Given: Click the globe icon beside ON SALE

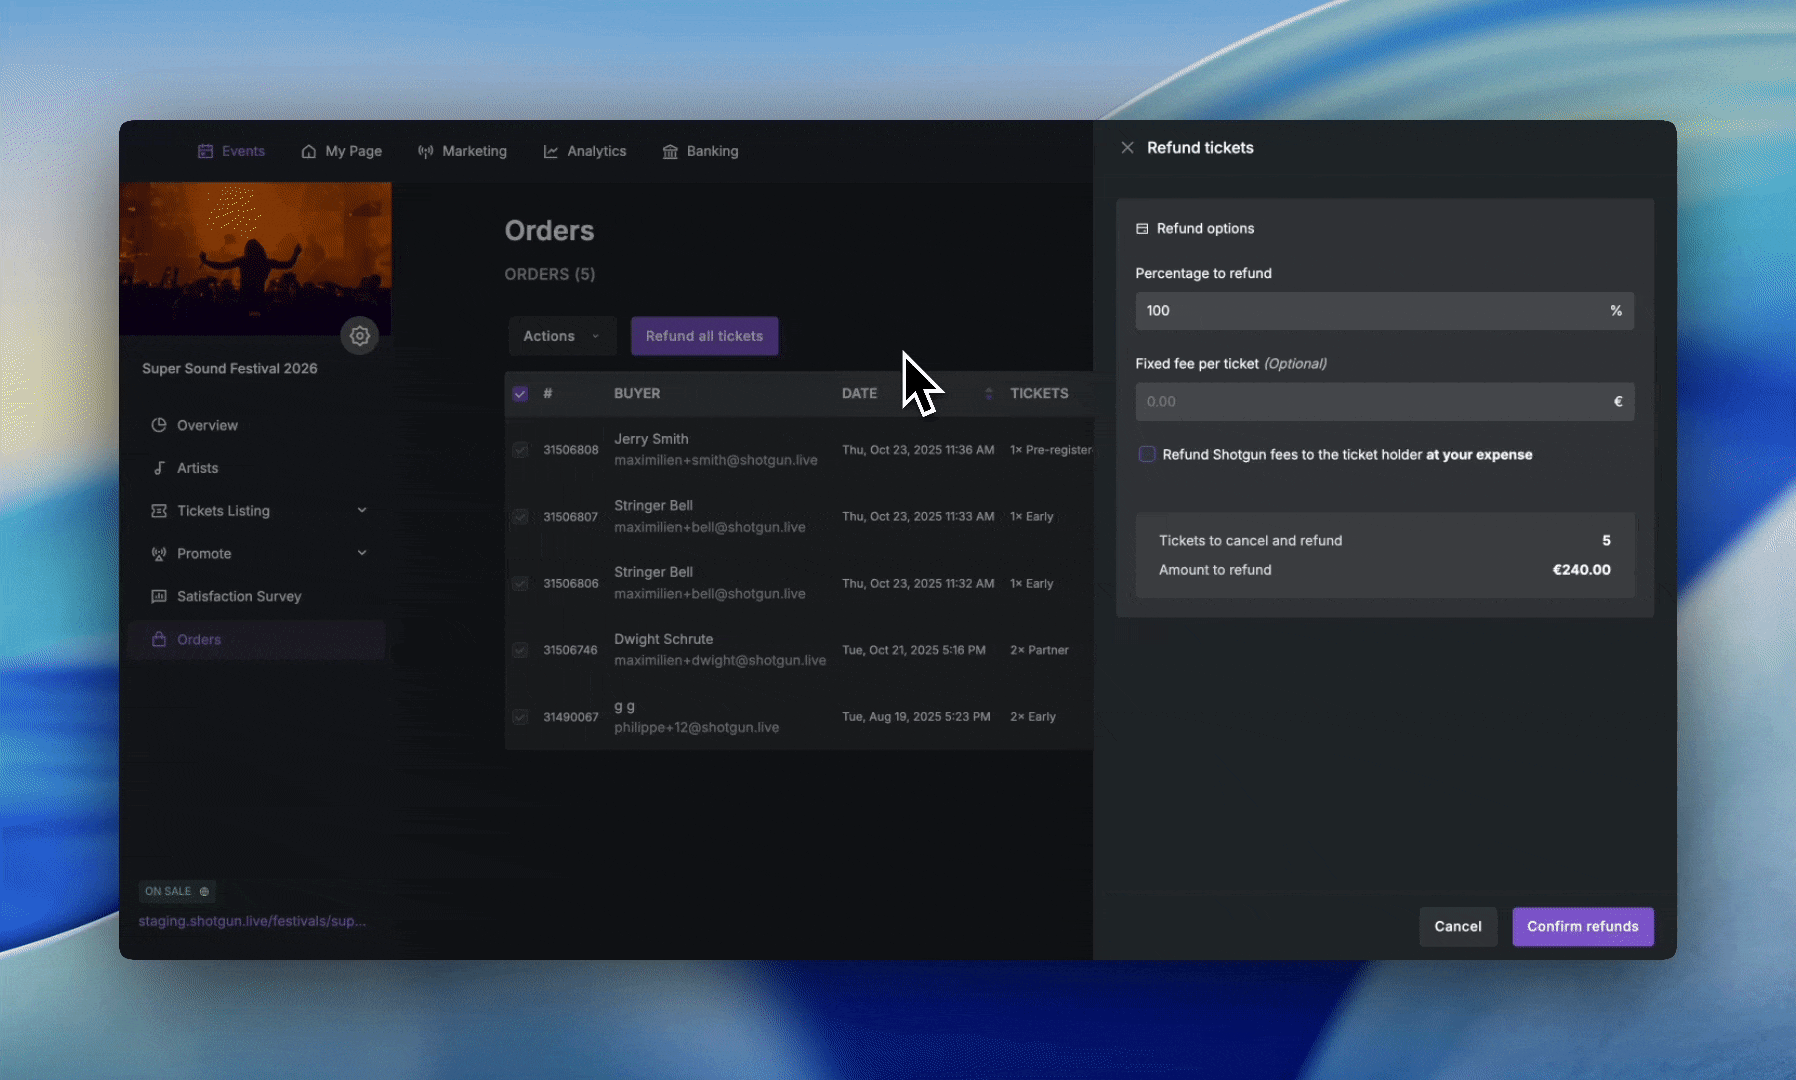Looking at the screenshot, I should [204, 892].
